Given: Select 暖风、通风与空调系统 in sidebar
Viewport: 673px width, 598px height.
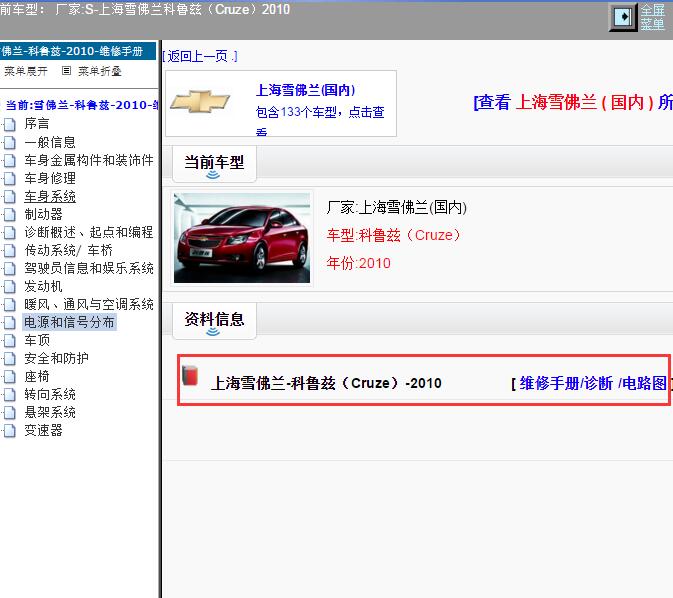Looking at the screenshot, I should pyautogui.click(x=89, y=304).
